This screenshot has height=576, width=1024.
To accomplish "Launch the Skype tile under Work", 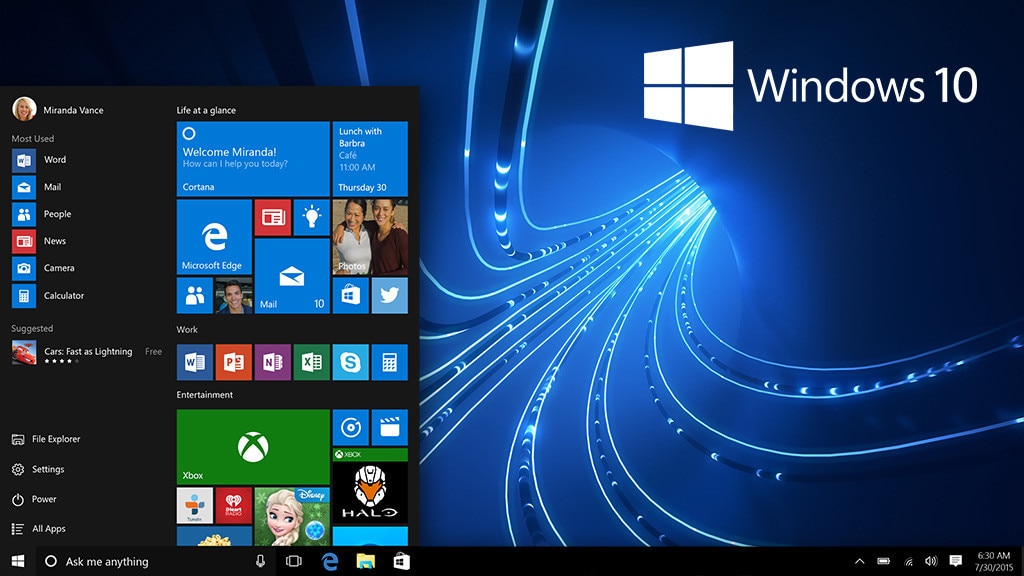I will (351, 362).
